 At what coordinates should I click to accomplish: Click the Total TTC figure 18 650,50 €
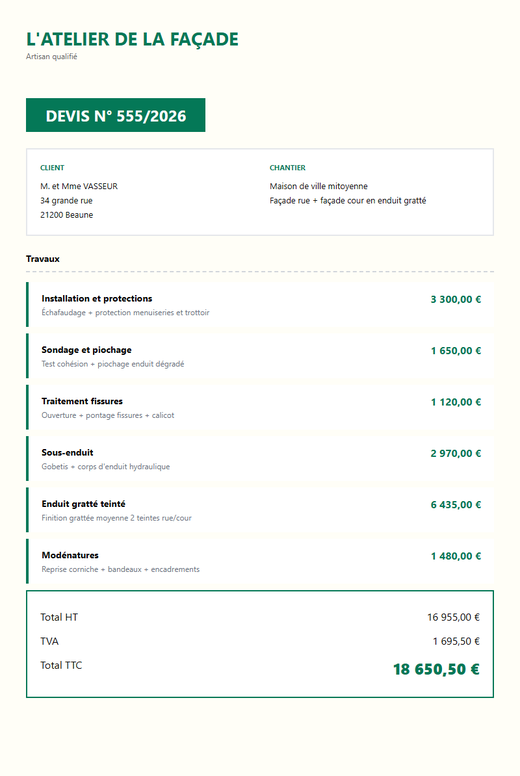436,669
